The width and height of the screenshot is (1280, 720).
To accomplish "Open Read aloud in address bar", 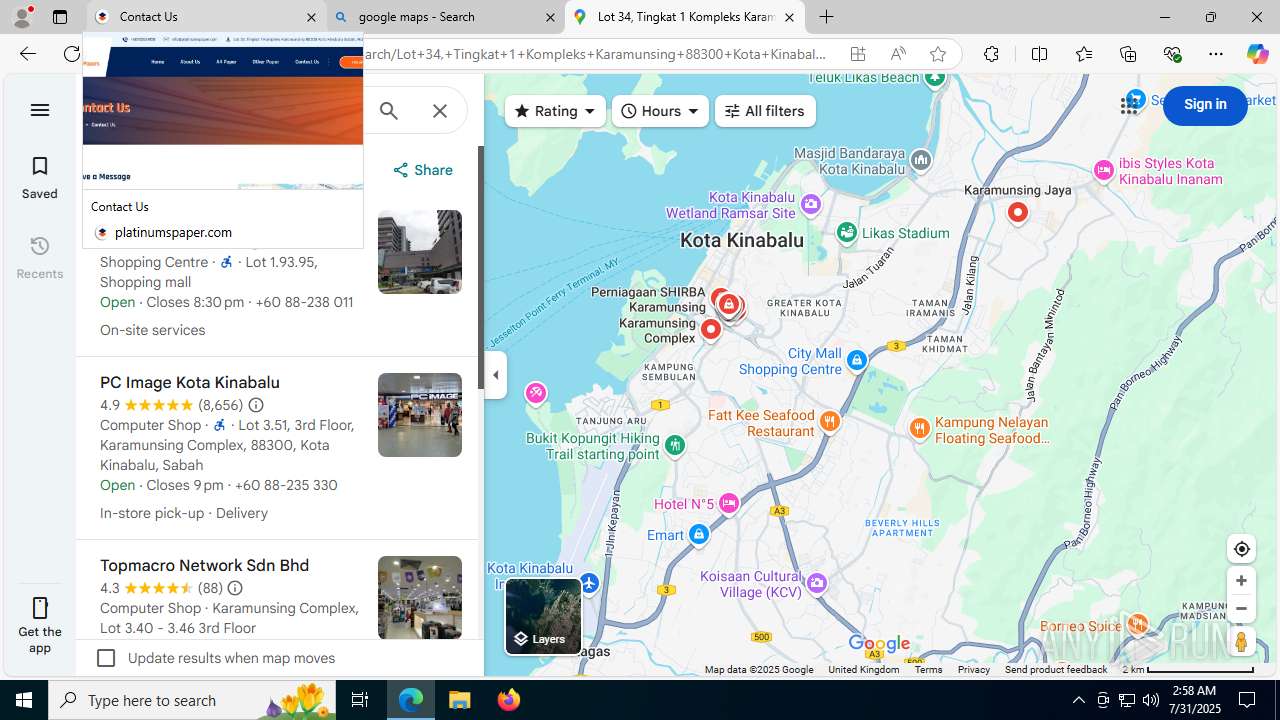I will click(898, 54).
